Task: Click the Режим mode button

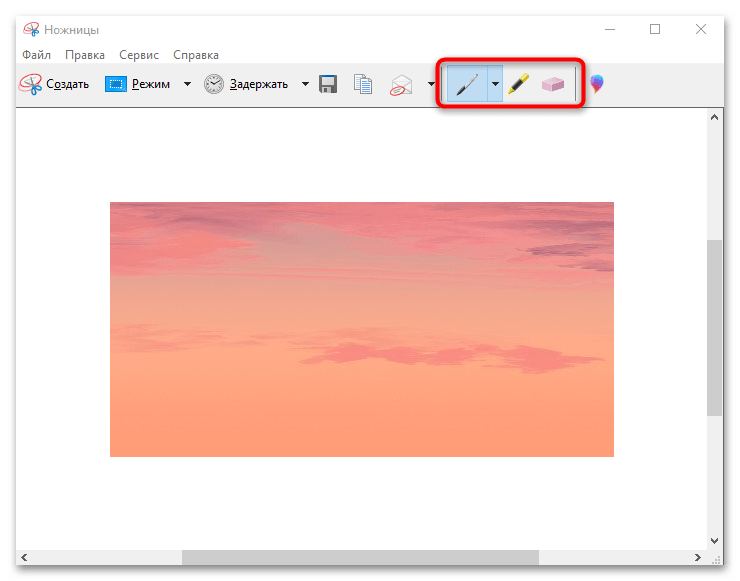Action: (137, 84)
